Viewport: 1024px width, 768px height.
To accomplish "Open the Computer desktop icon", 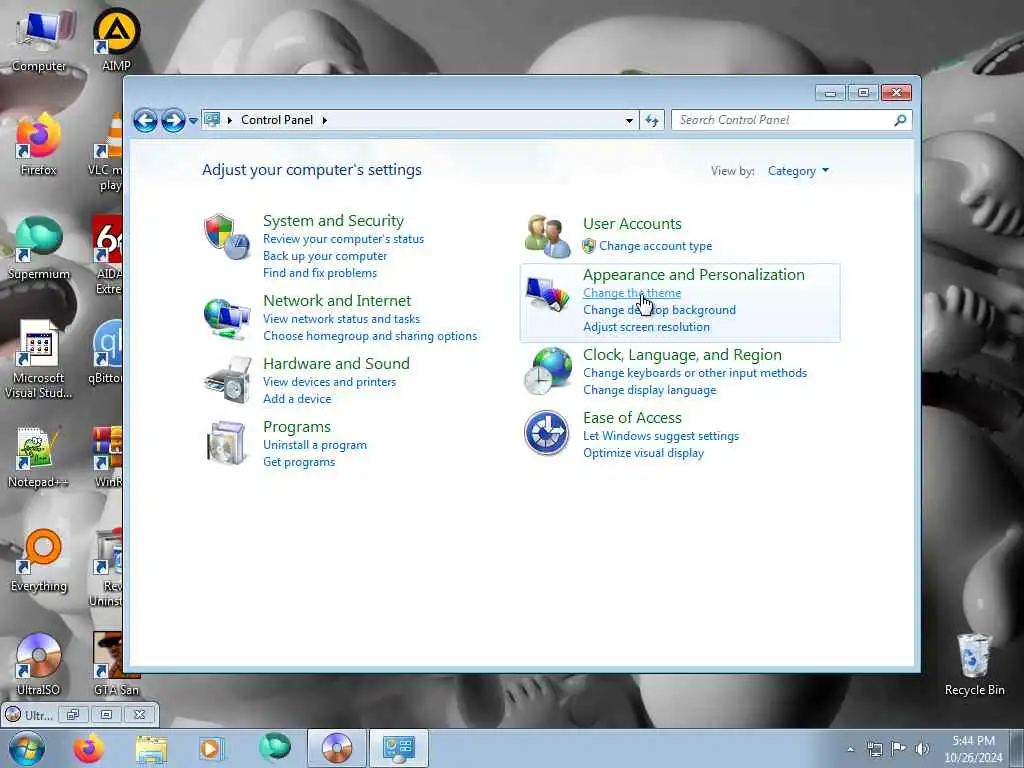I will (x=39, y=40).
